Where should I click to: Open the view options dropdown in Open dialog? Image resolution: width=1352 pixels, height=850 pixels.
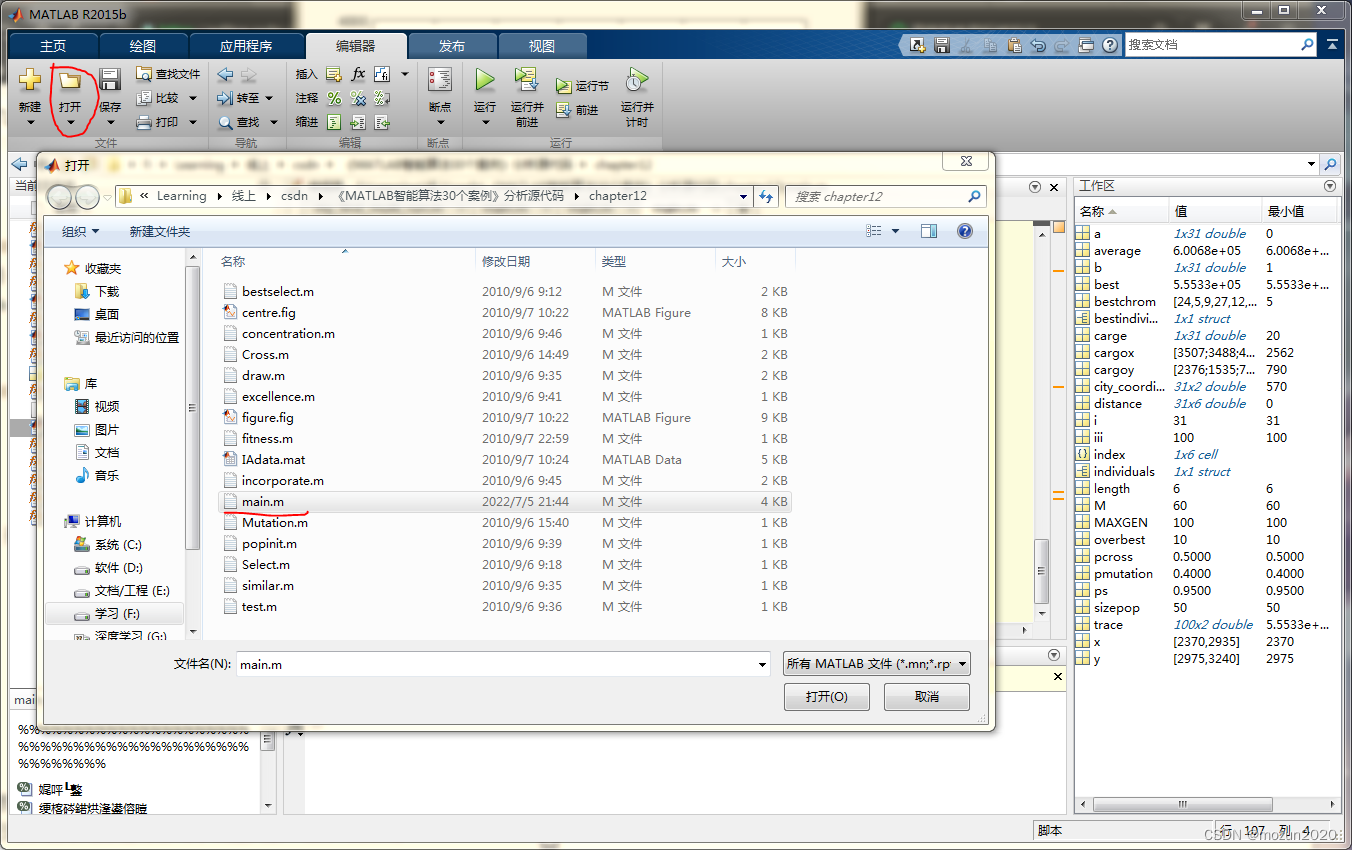pos(895,231)
